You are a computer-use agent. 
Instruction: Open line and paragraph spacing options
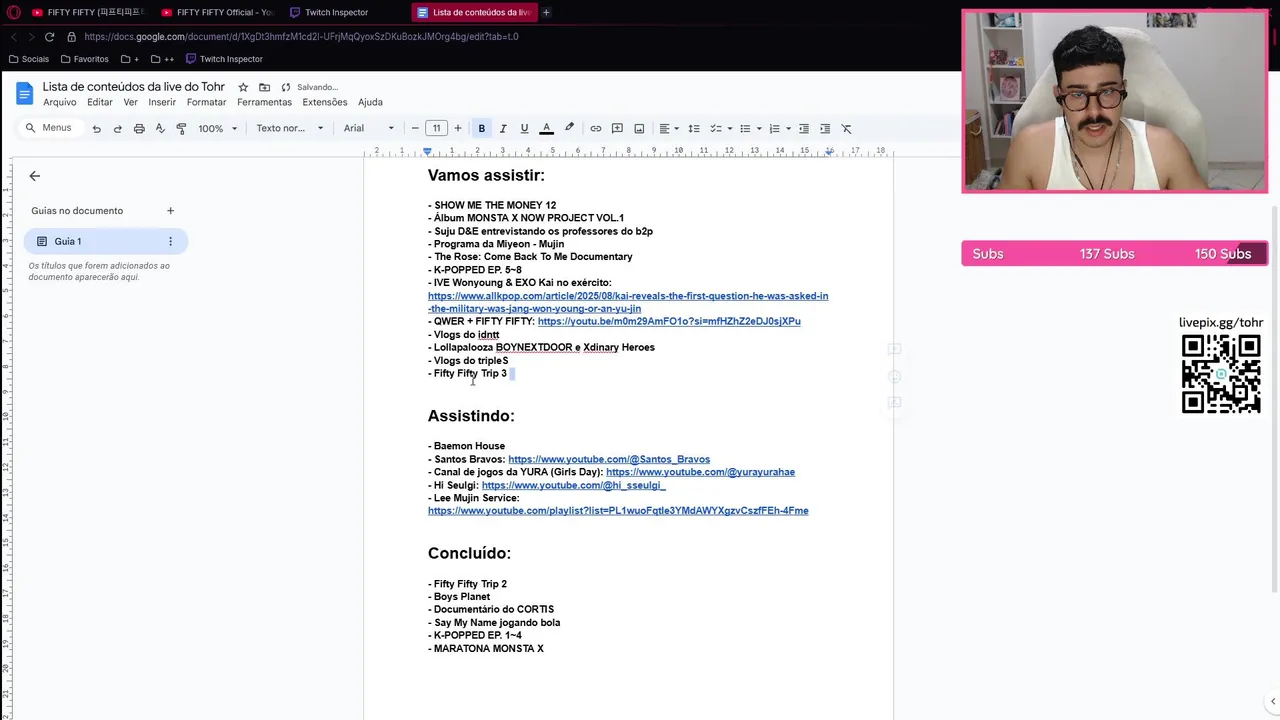pos(693,129)
